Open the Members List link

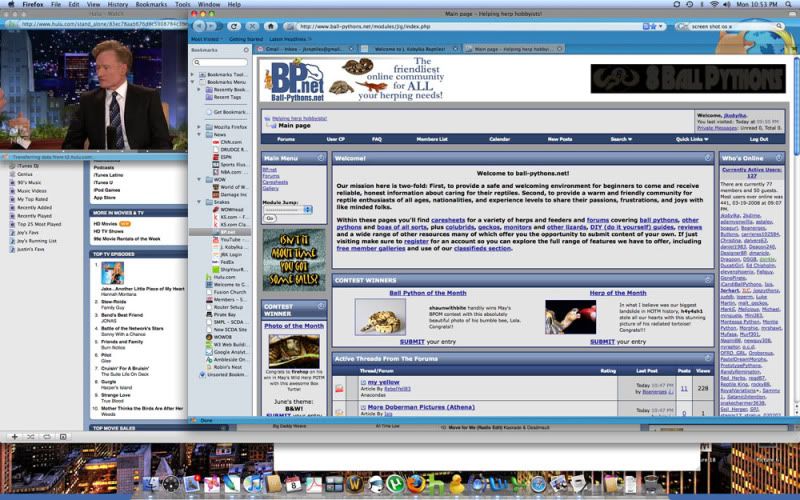tap(432, 139)
